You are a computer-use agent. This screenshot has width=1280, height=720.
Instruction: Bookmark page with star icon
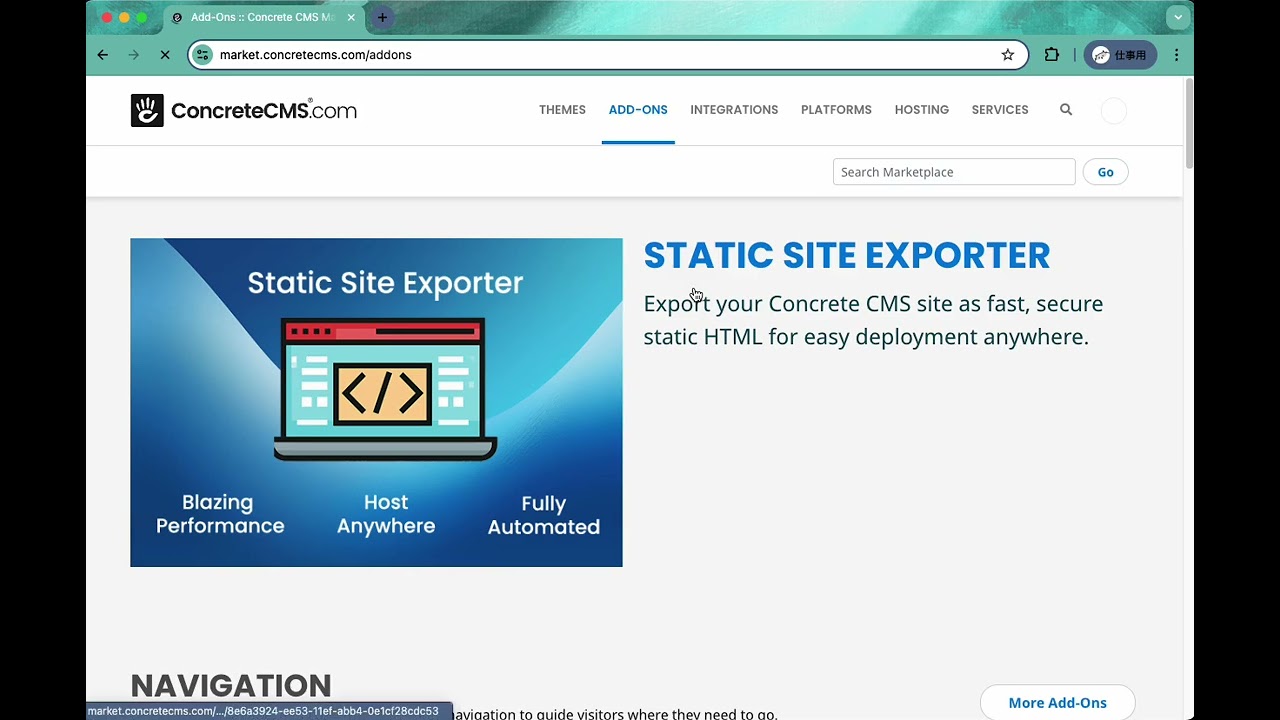[1008, 55]
